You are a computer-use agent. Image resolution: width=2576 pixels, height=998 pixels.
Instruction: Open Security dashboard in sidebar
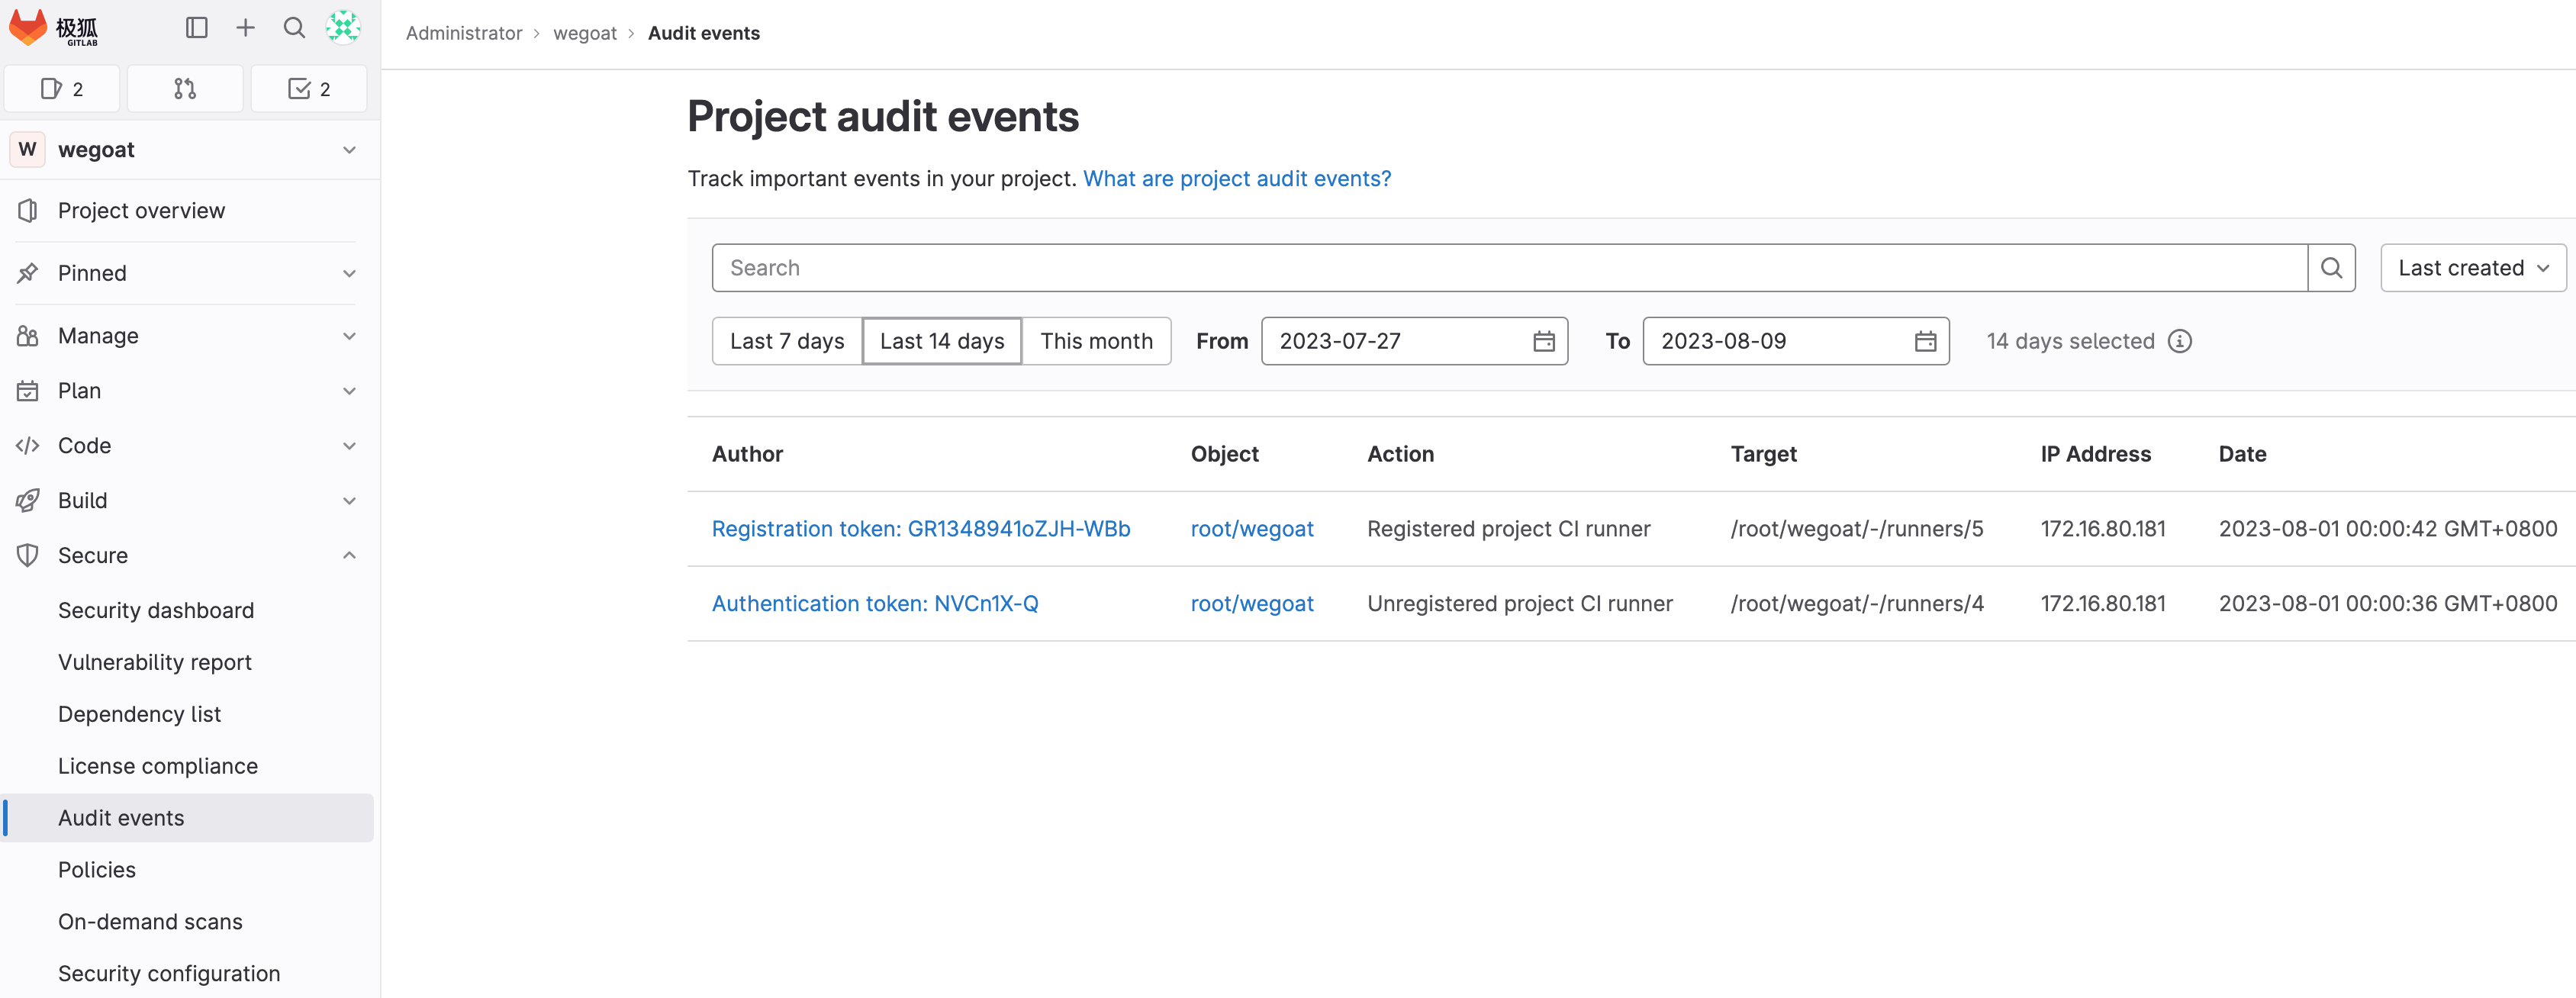click(156, 610)
